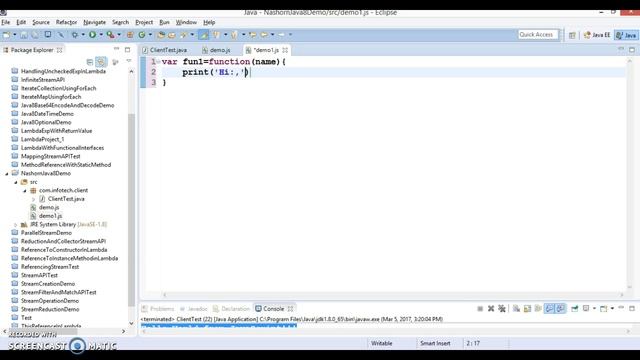Expand JRE System Library node

[16, 224]
